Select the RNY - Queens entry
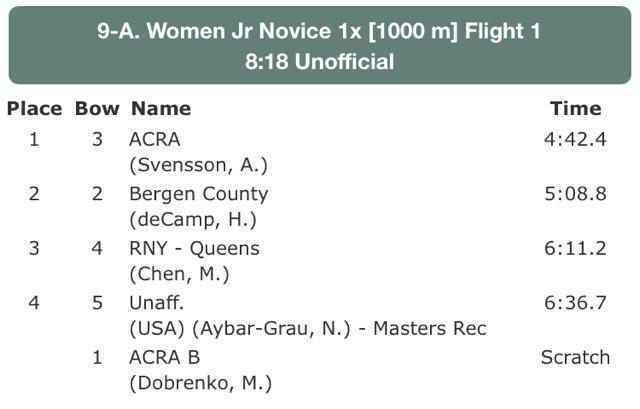This screenshot has width=640, height=409. pos(194,248)
